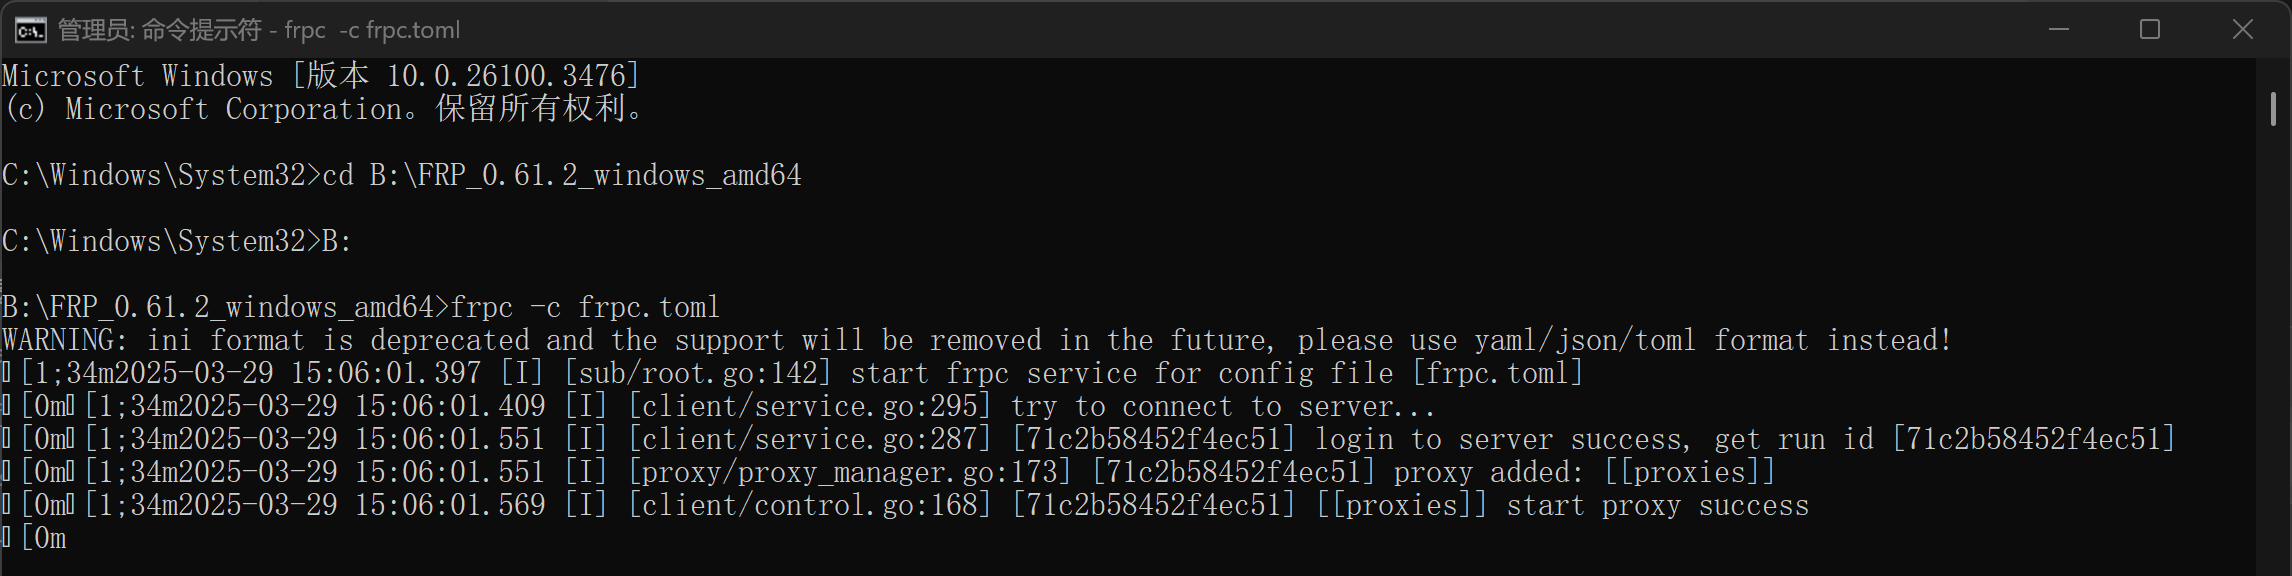Click the scrollbar track below the thumb
The width and height of the screenshot is (2292, 576).
tap(2273, 350)
